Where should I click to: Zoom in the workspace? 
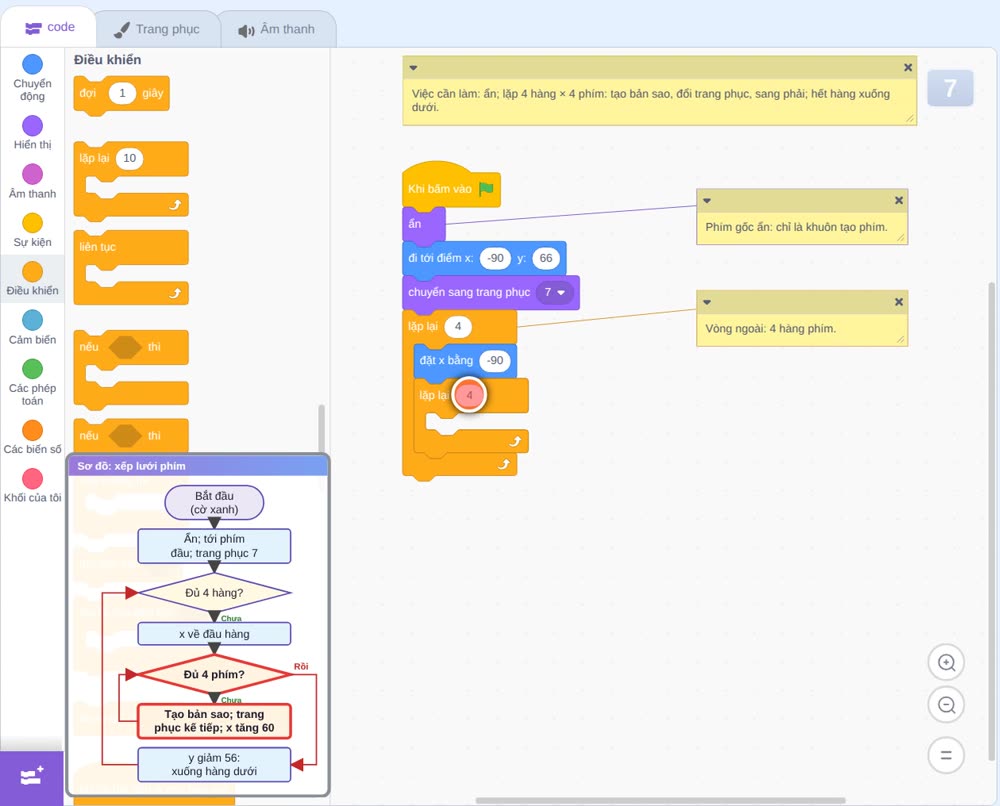(x=946, y=663)
